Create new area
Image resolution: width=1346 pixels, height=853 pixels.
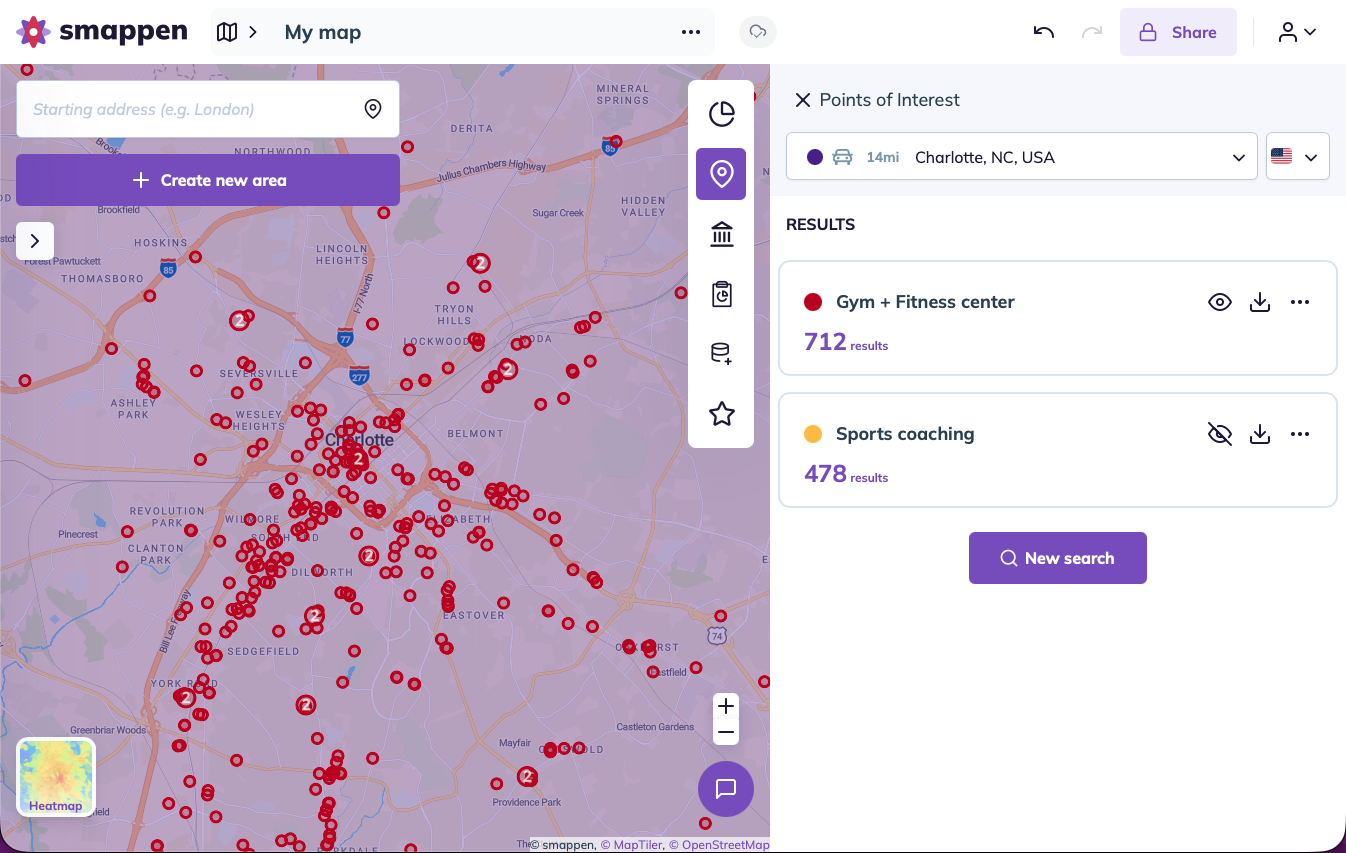(208, 180)
